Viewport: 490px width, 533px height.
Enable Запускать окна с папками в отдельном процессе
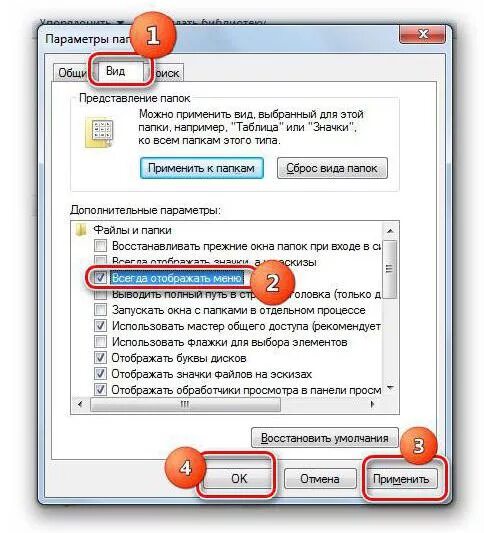(x=100, y=310)
